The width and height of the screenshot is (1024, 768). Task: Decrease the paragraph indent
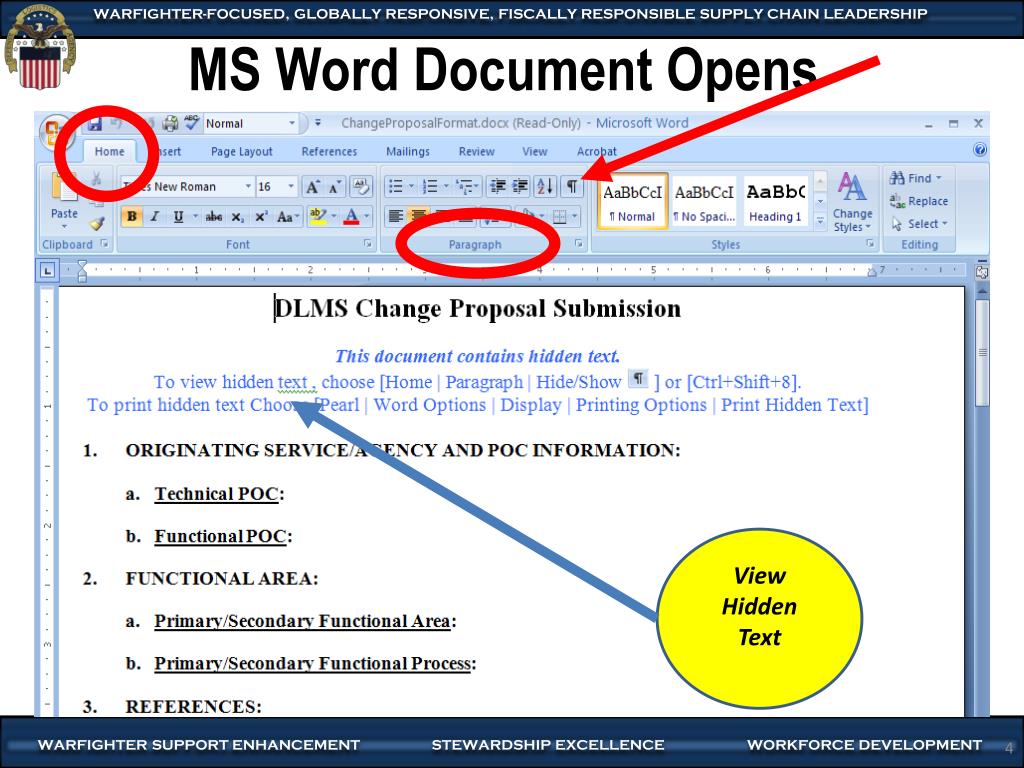pos(498,187)
